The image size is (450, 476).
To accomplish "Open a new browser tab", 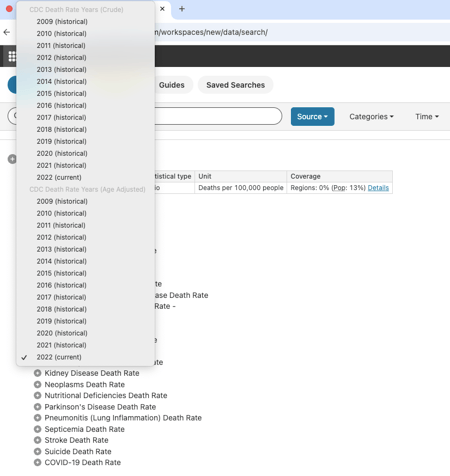I will [x=182, y=9].
